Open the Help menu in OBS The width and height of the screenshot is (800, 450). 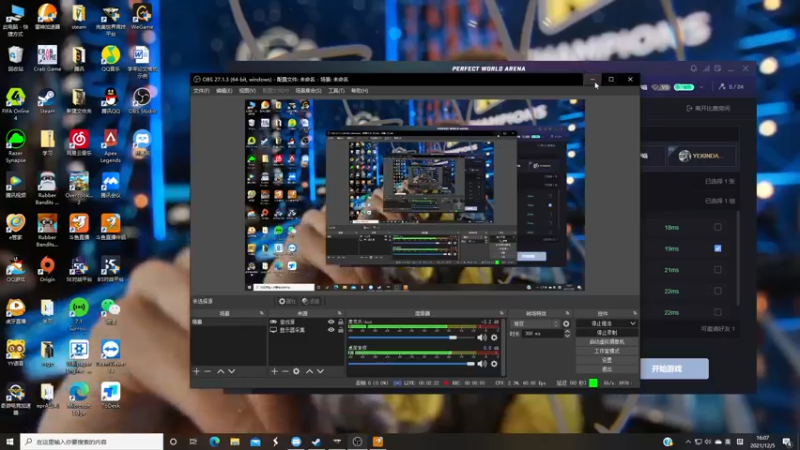click(359, 90)
